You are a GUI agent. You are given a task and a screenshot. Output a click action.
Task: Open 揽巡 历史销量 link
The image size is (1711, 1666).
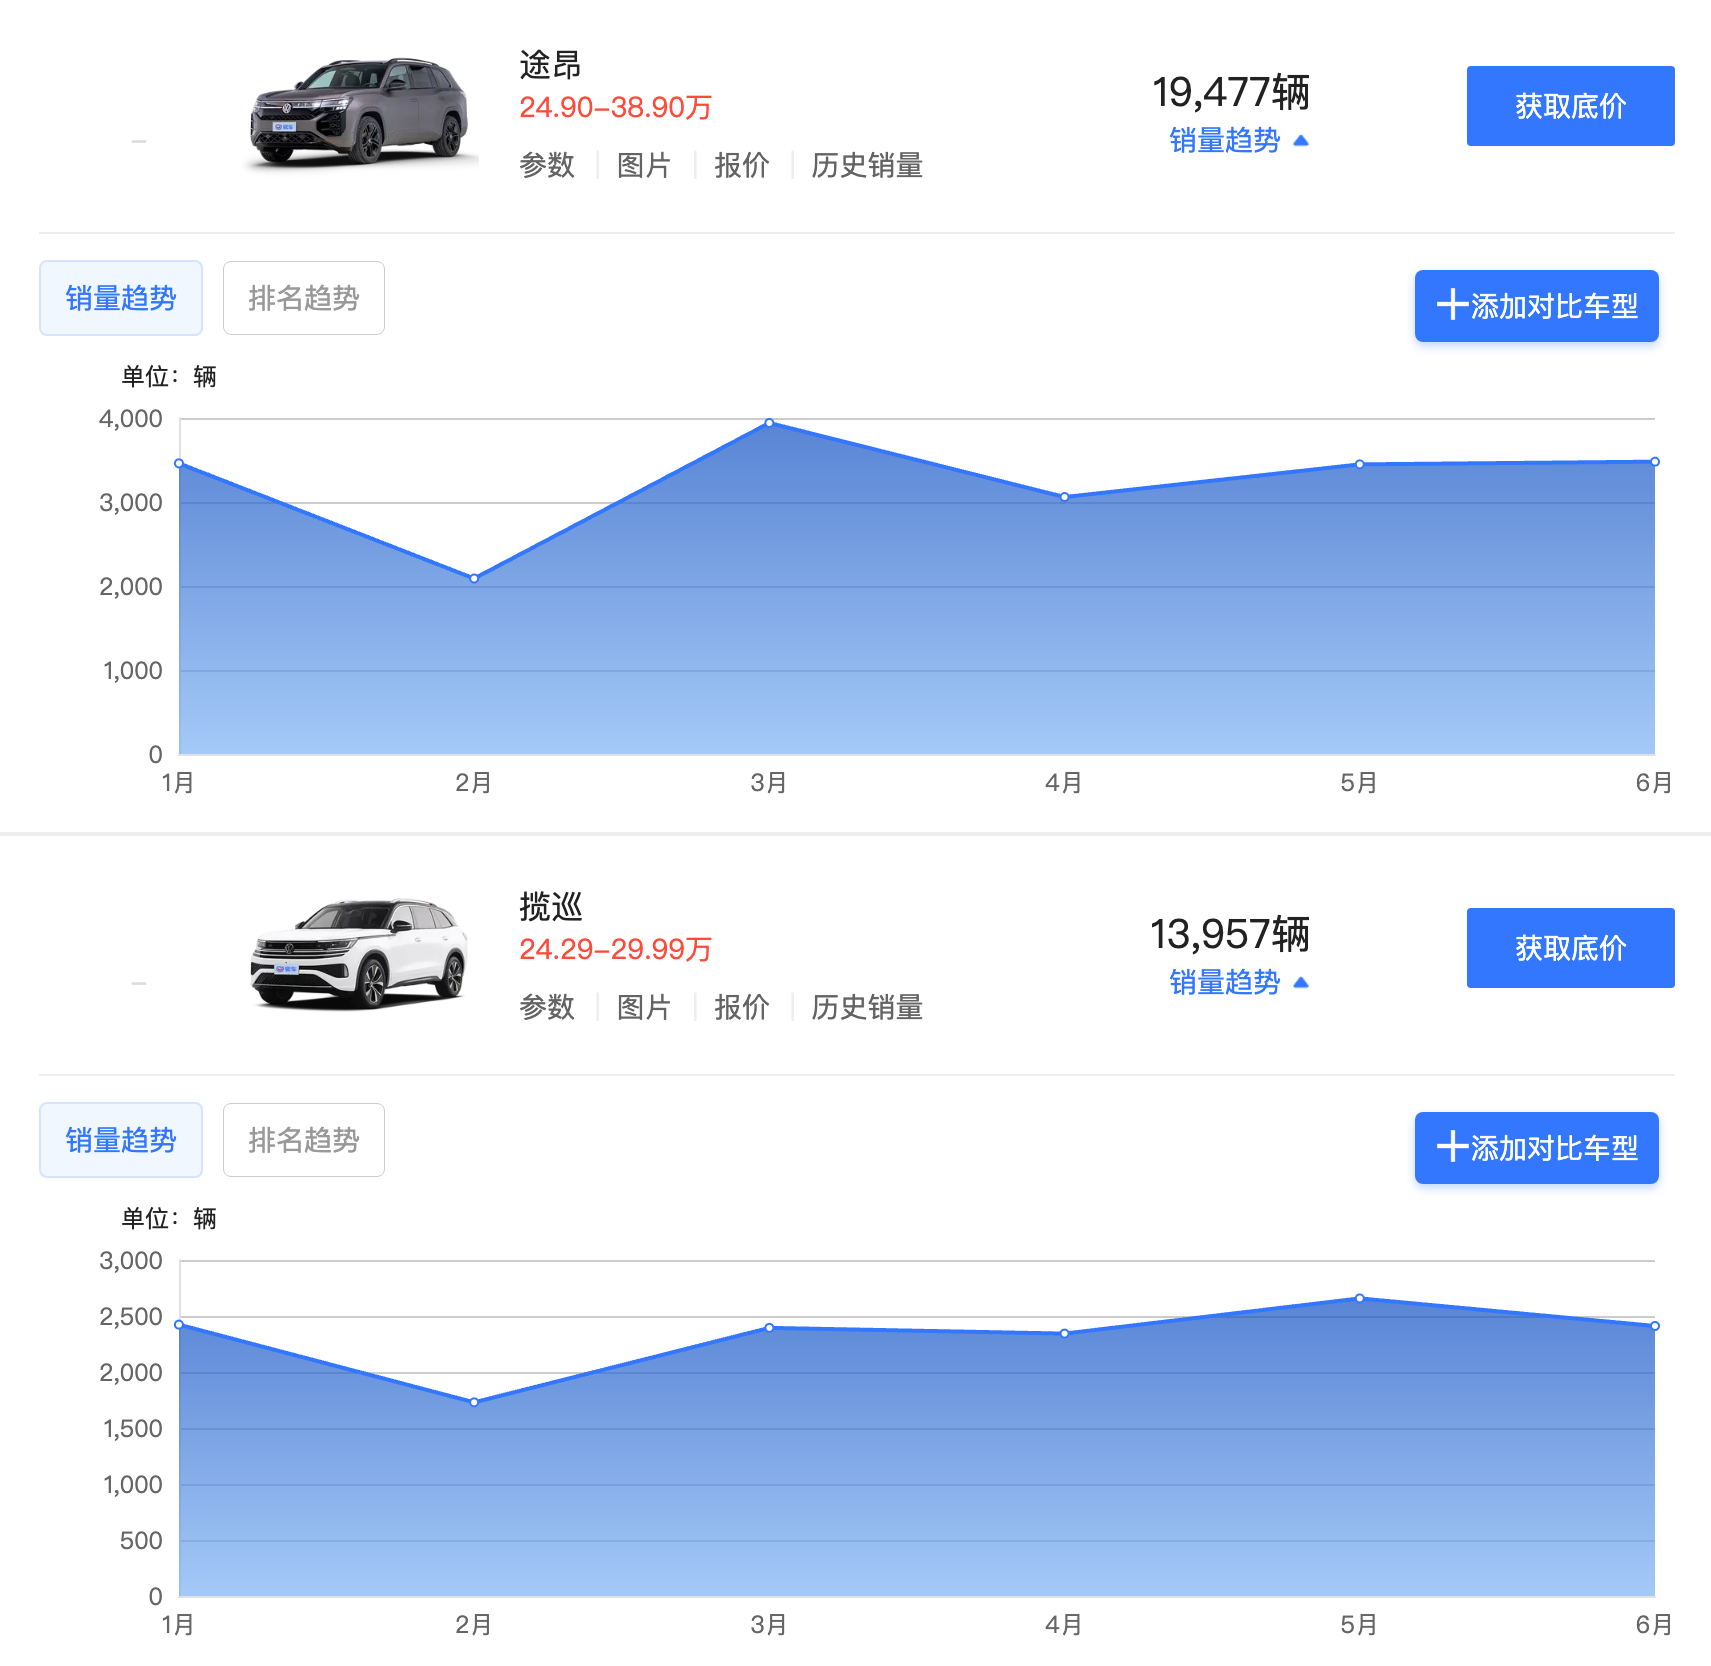pyautogui.click(x=866, y=1007)
